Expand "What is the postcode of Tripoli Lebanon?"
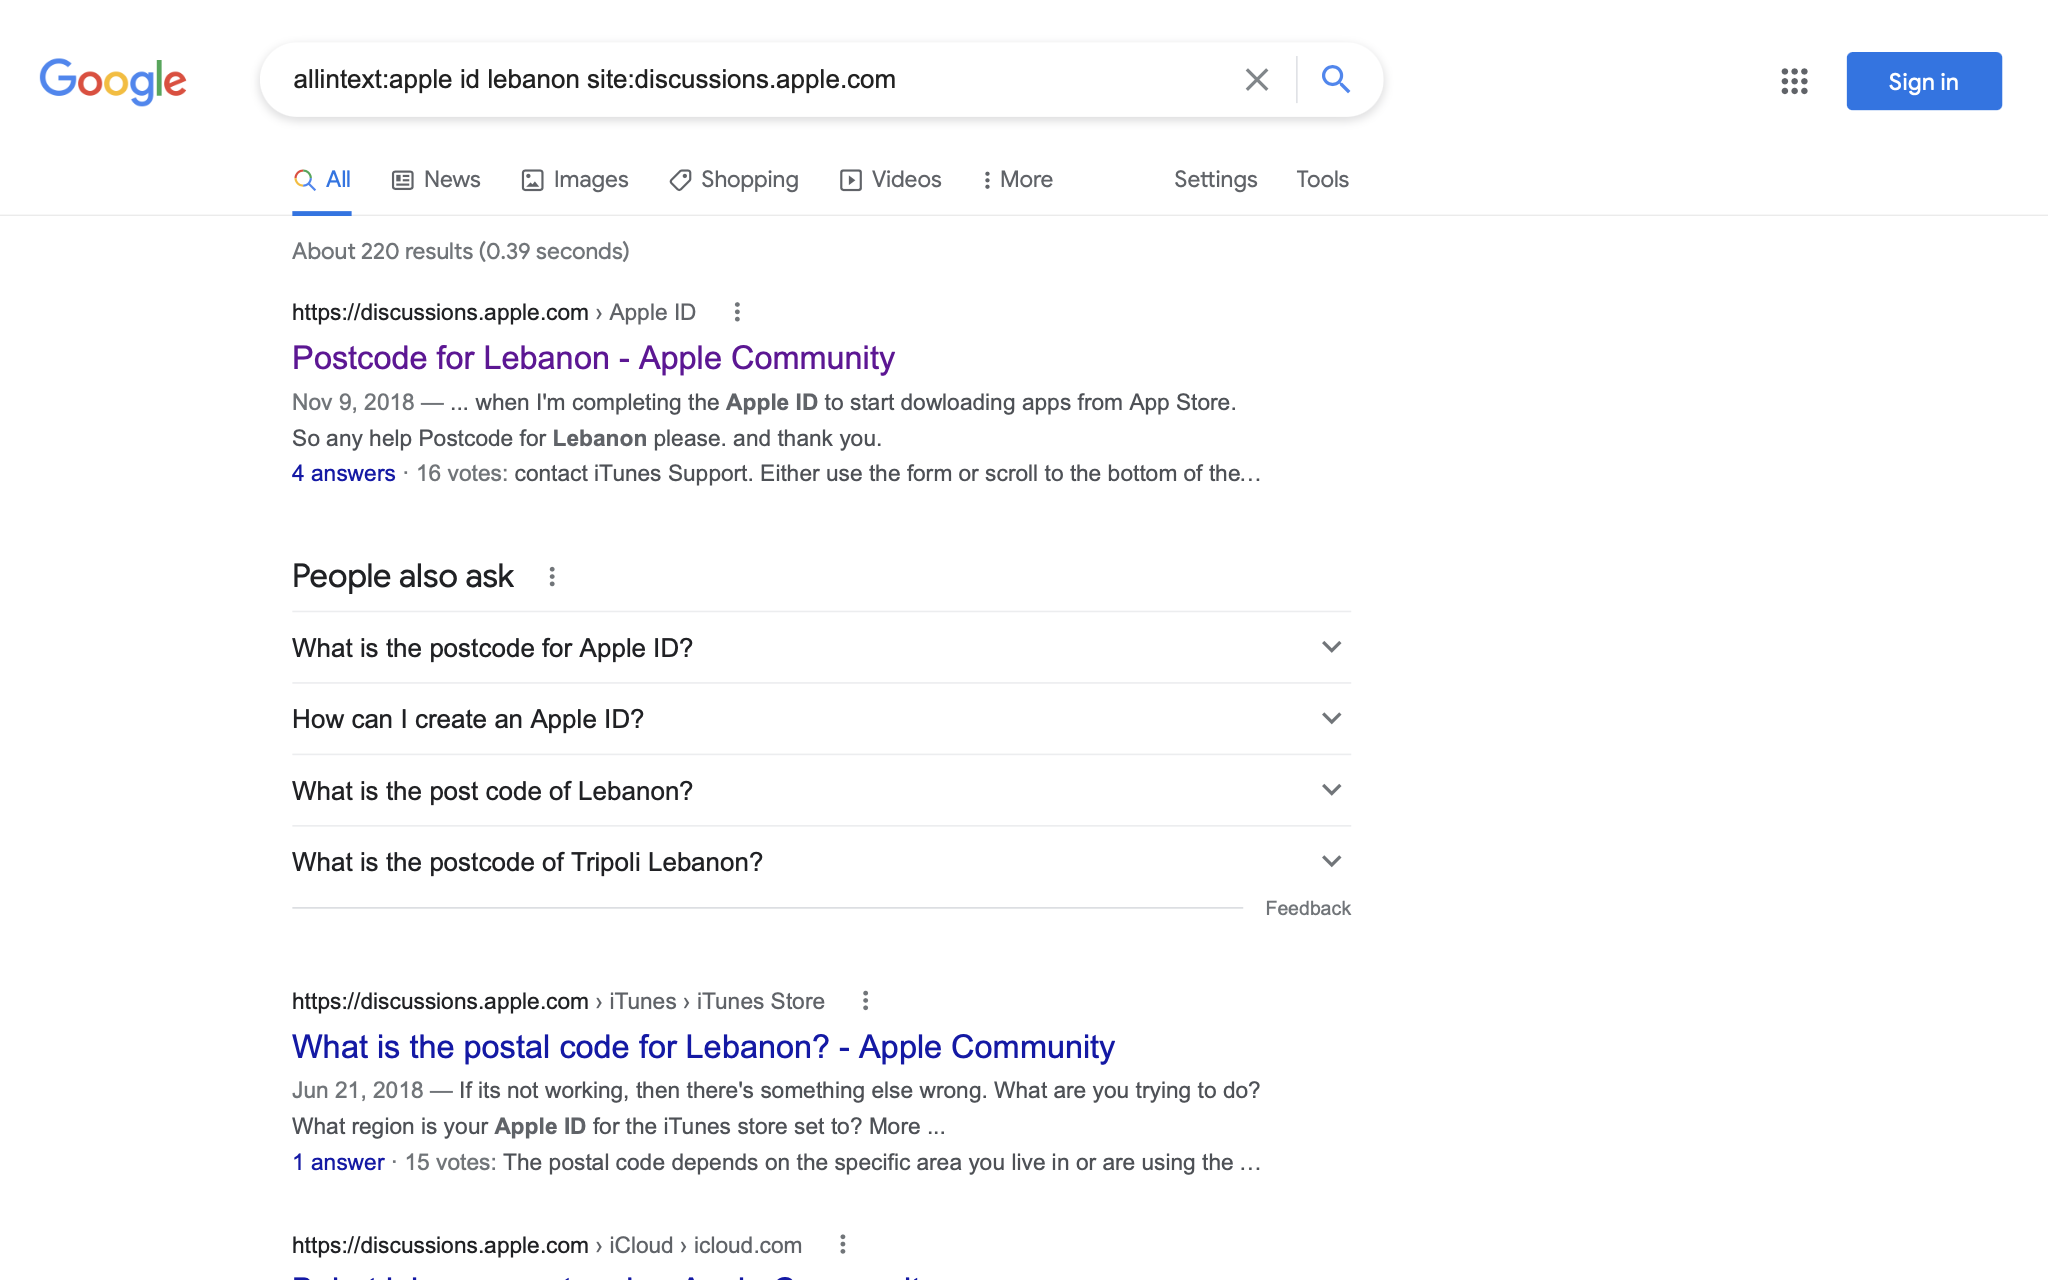Viewport: 2048px width, 1280px height. coord(1331,861)
